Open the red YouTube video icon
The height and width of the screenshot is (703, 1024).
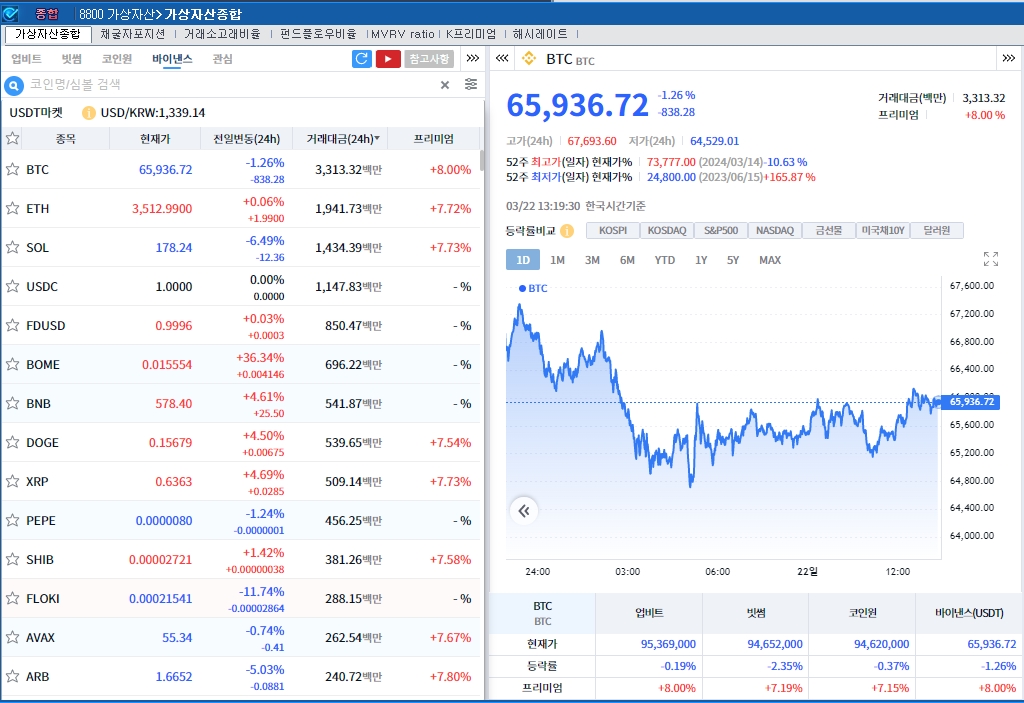(388, 59)
